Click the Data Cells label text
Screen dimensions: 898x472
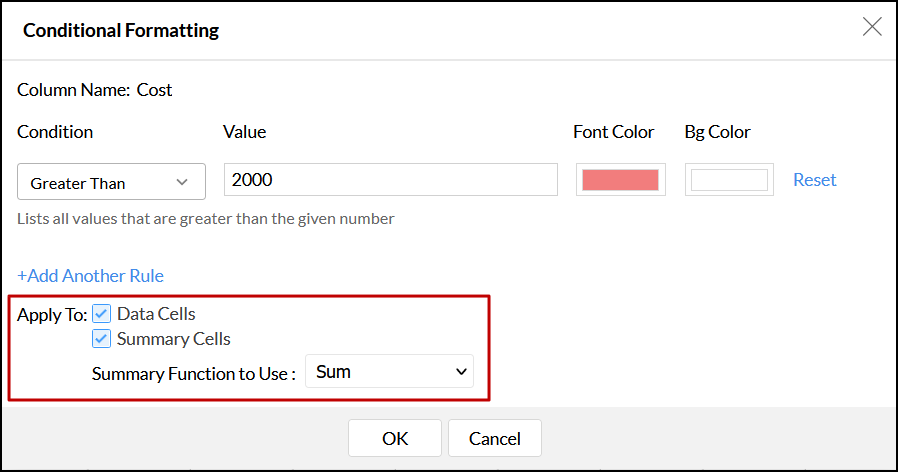pyautogui.click(x=156, y=314)
